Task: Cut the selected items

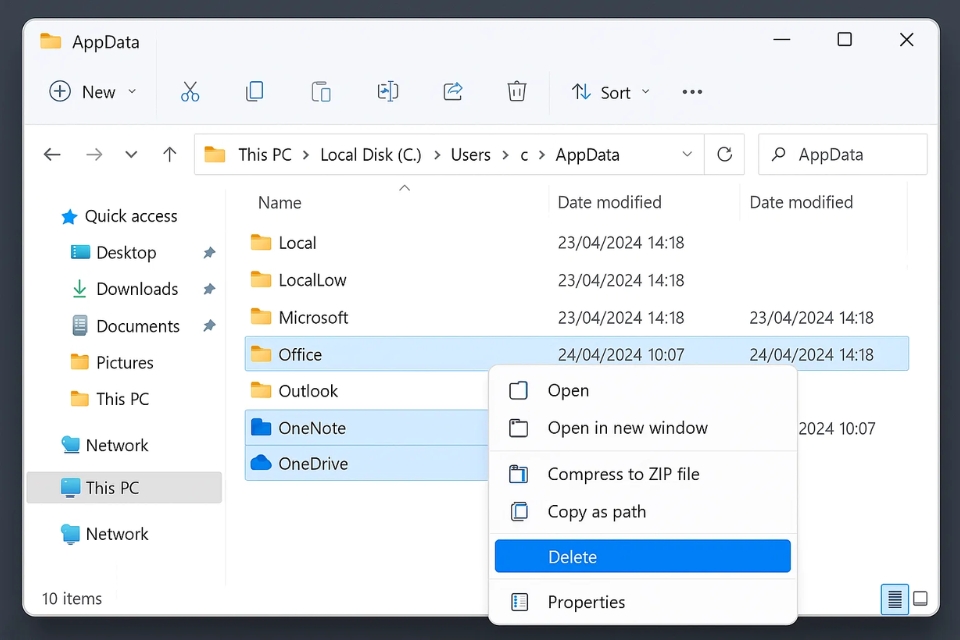Action: point(190,91)
